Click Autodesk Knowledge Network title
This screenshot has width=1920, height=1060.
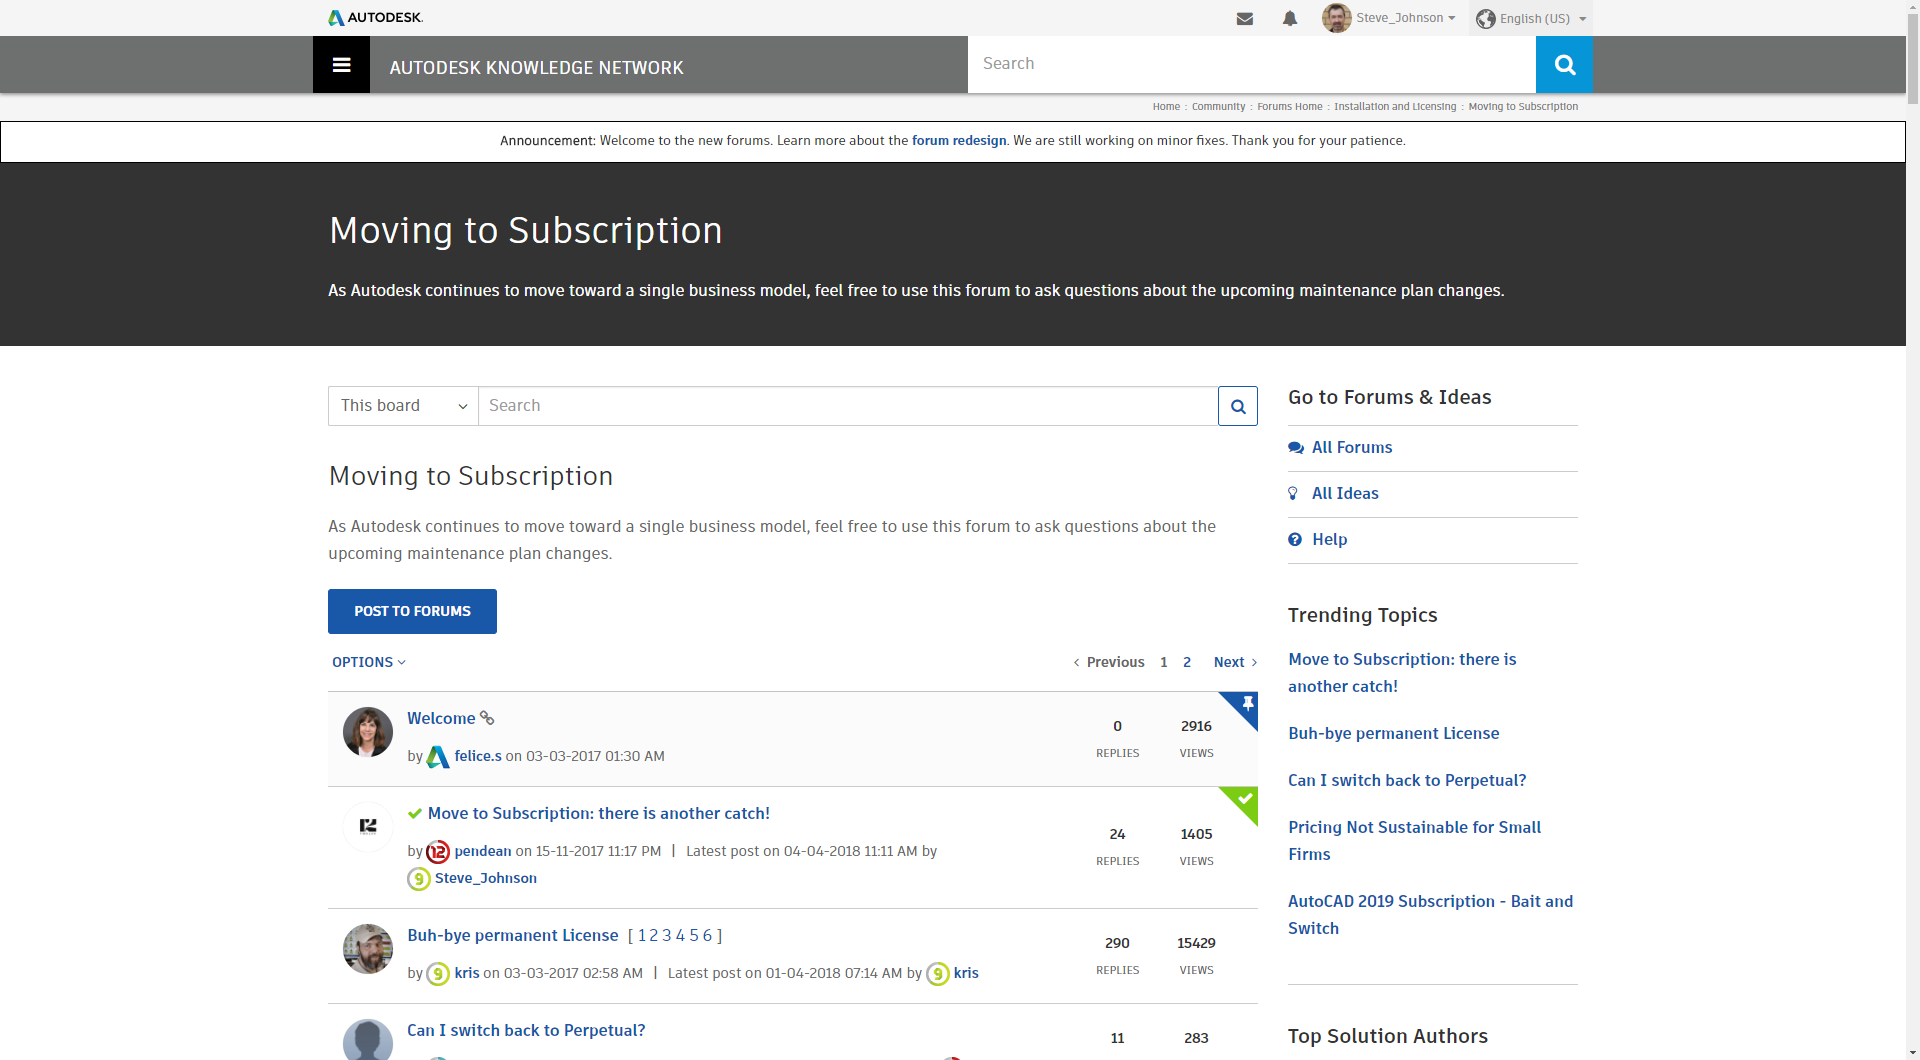(x=536, y=67)
